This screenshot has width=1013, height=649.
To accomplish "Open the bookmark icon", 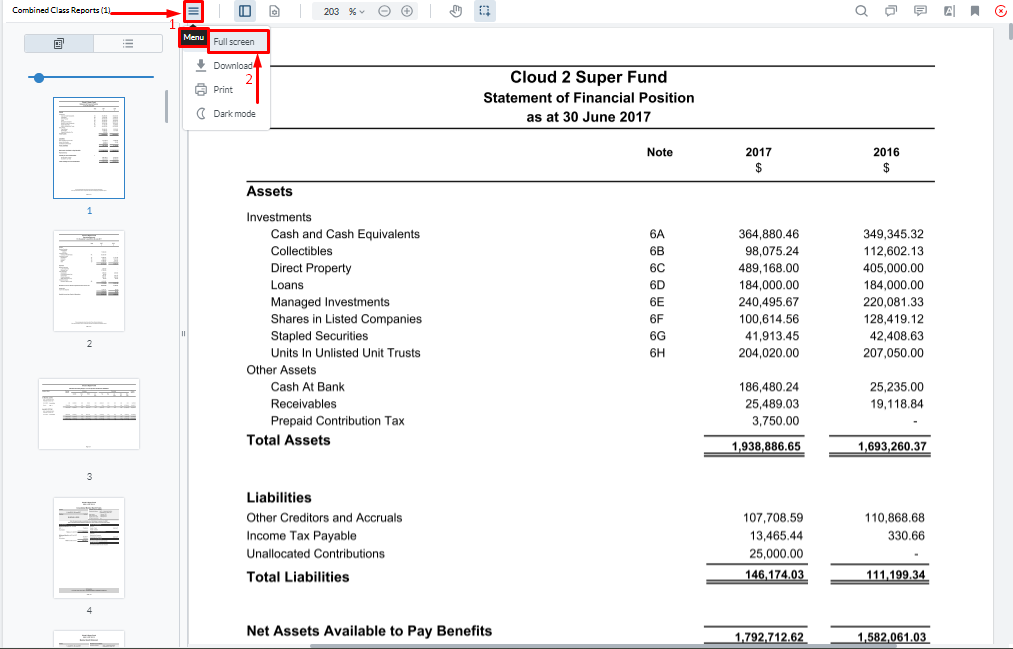I will tap(975, 11).
